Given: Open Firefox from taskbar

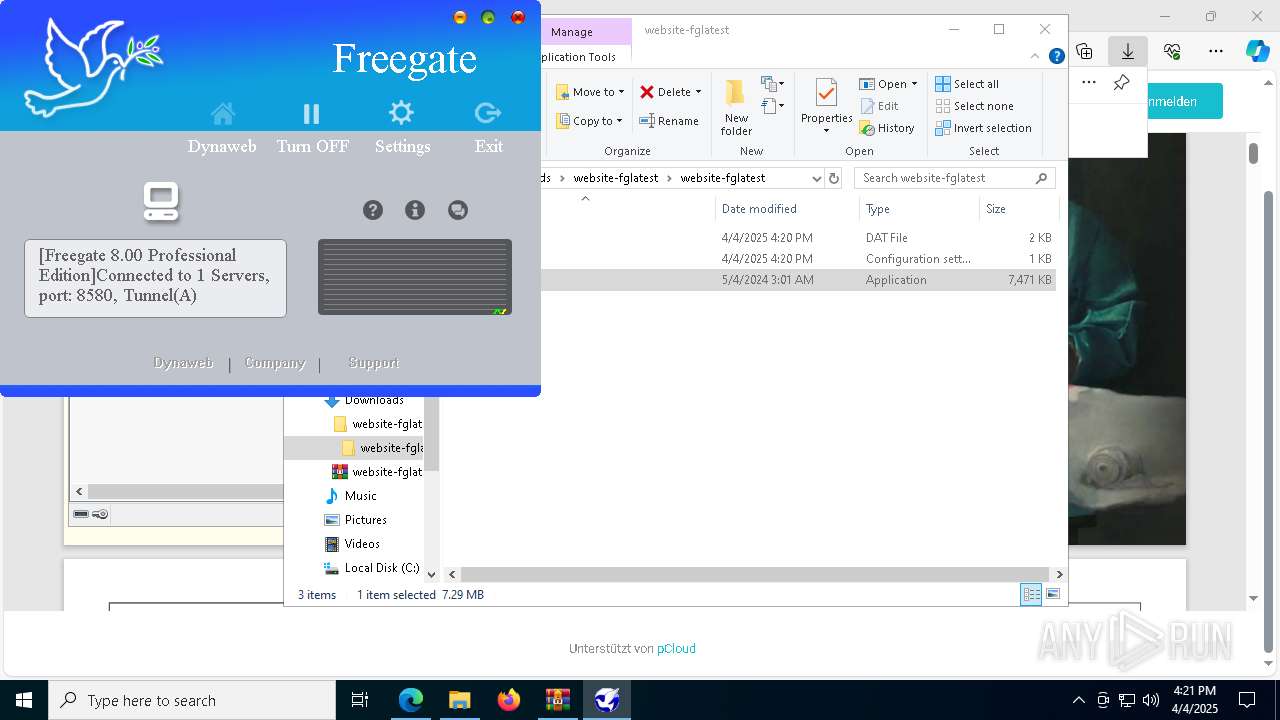Looking at the screenshot, I should [509, 700].
